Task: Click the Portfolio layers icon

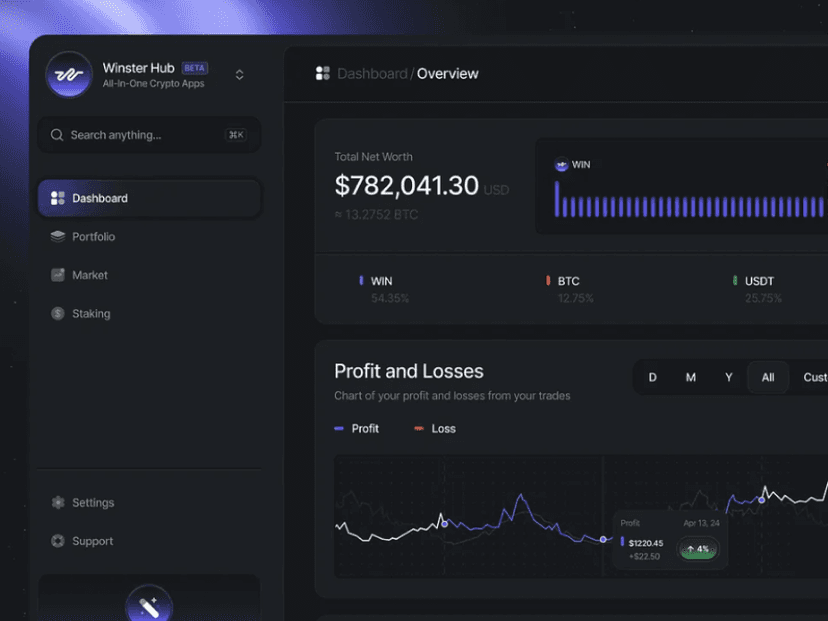Action: 57,237
